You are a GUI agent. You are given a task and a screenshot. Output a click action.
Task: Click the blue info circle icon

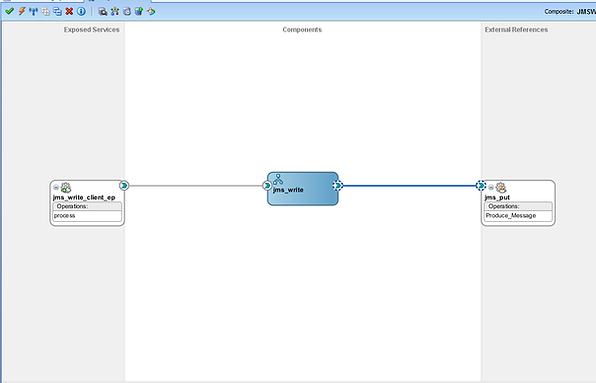pos(81,11)
